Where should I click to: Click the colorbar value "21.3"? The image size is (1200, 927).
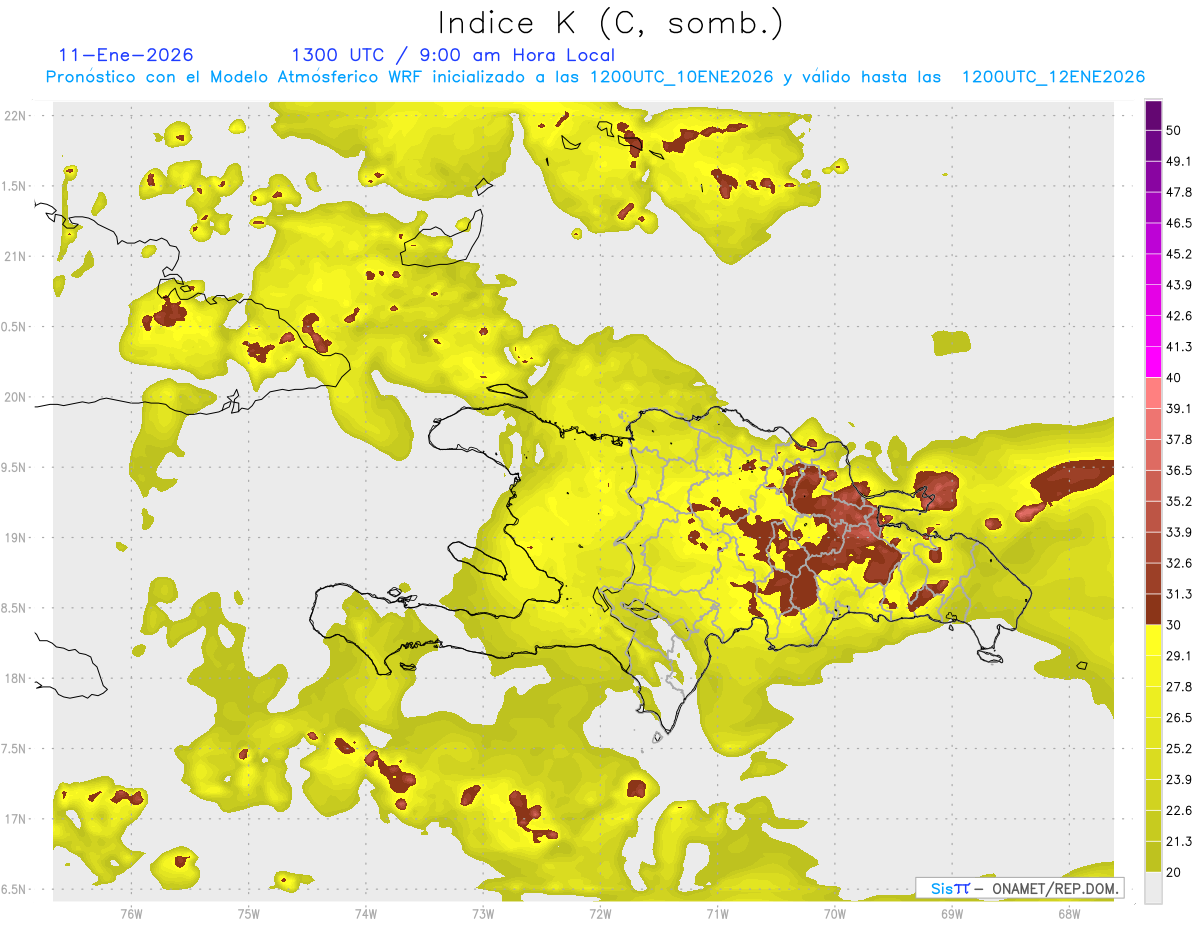tap(1179, 842)
